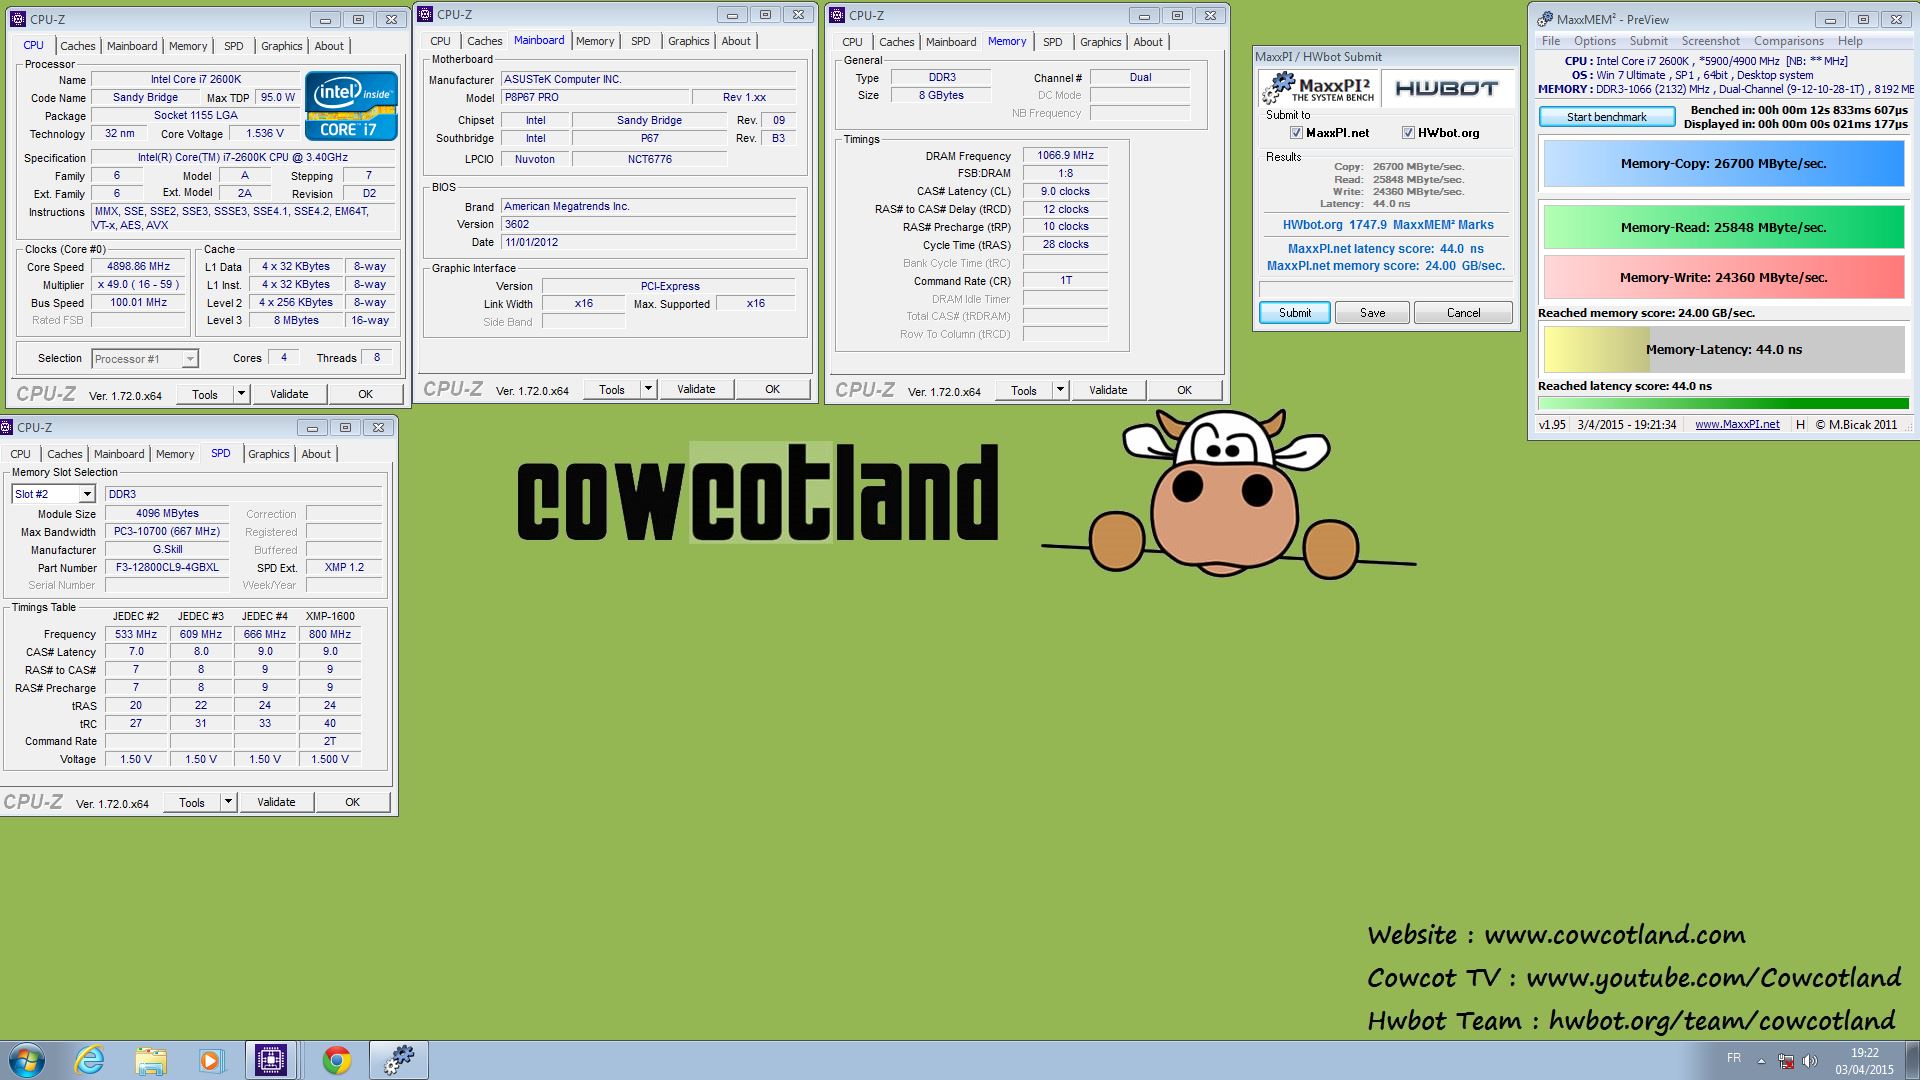Click the disconnected network tray icon
The image size is (1920, 1080).
[1786, 1061]
